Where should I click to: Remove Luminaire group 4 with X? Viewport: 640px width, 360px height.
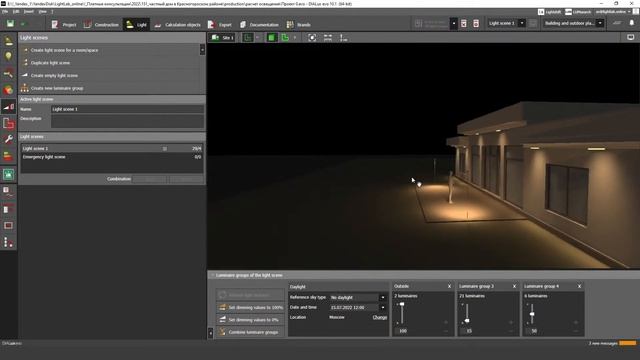(579, 286)
